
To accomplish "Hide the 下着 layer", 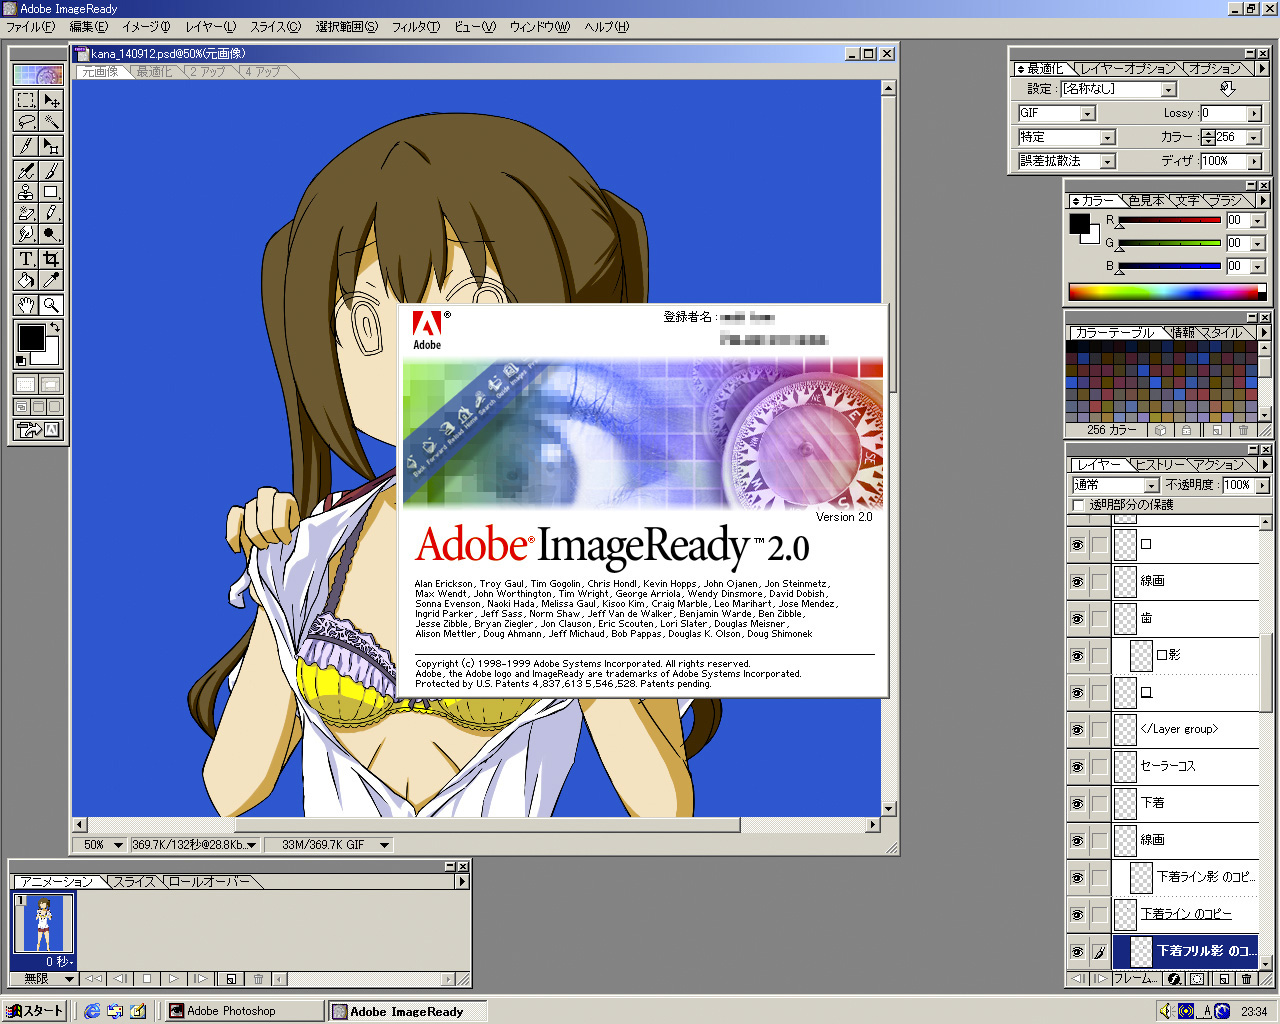I will tap(1077, 804).
